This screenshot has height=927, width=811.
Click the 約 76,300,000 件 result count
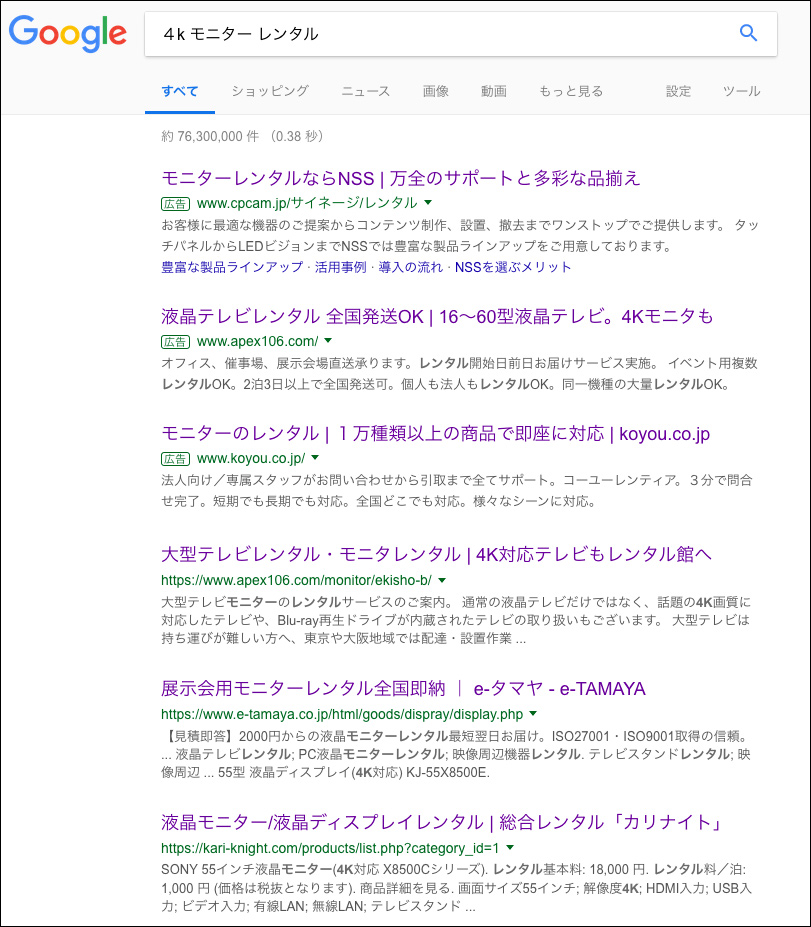pos(210,136)
